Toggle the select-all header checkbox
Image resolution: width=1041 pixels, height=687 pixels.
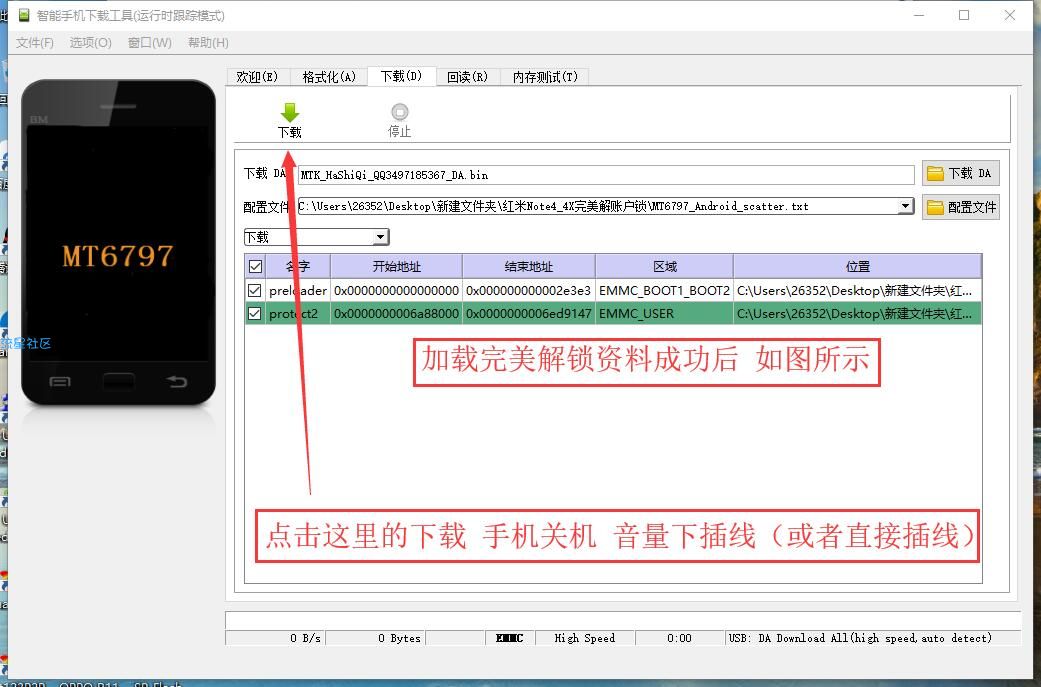[x=255, y=267]
